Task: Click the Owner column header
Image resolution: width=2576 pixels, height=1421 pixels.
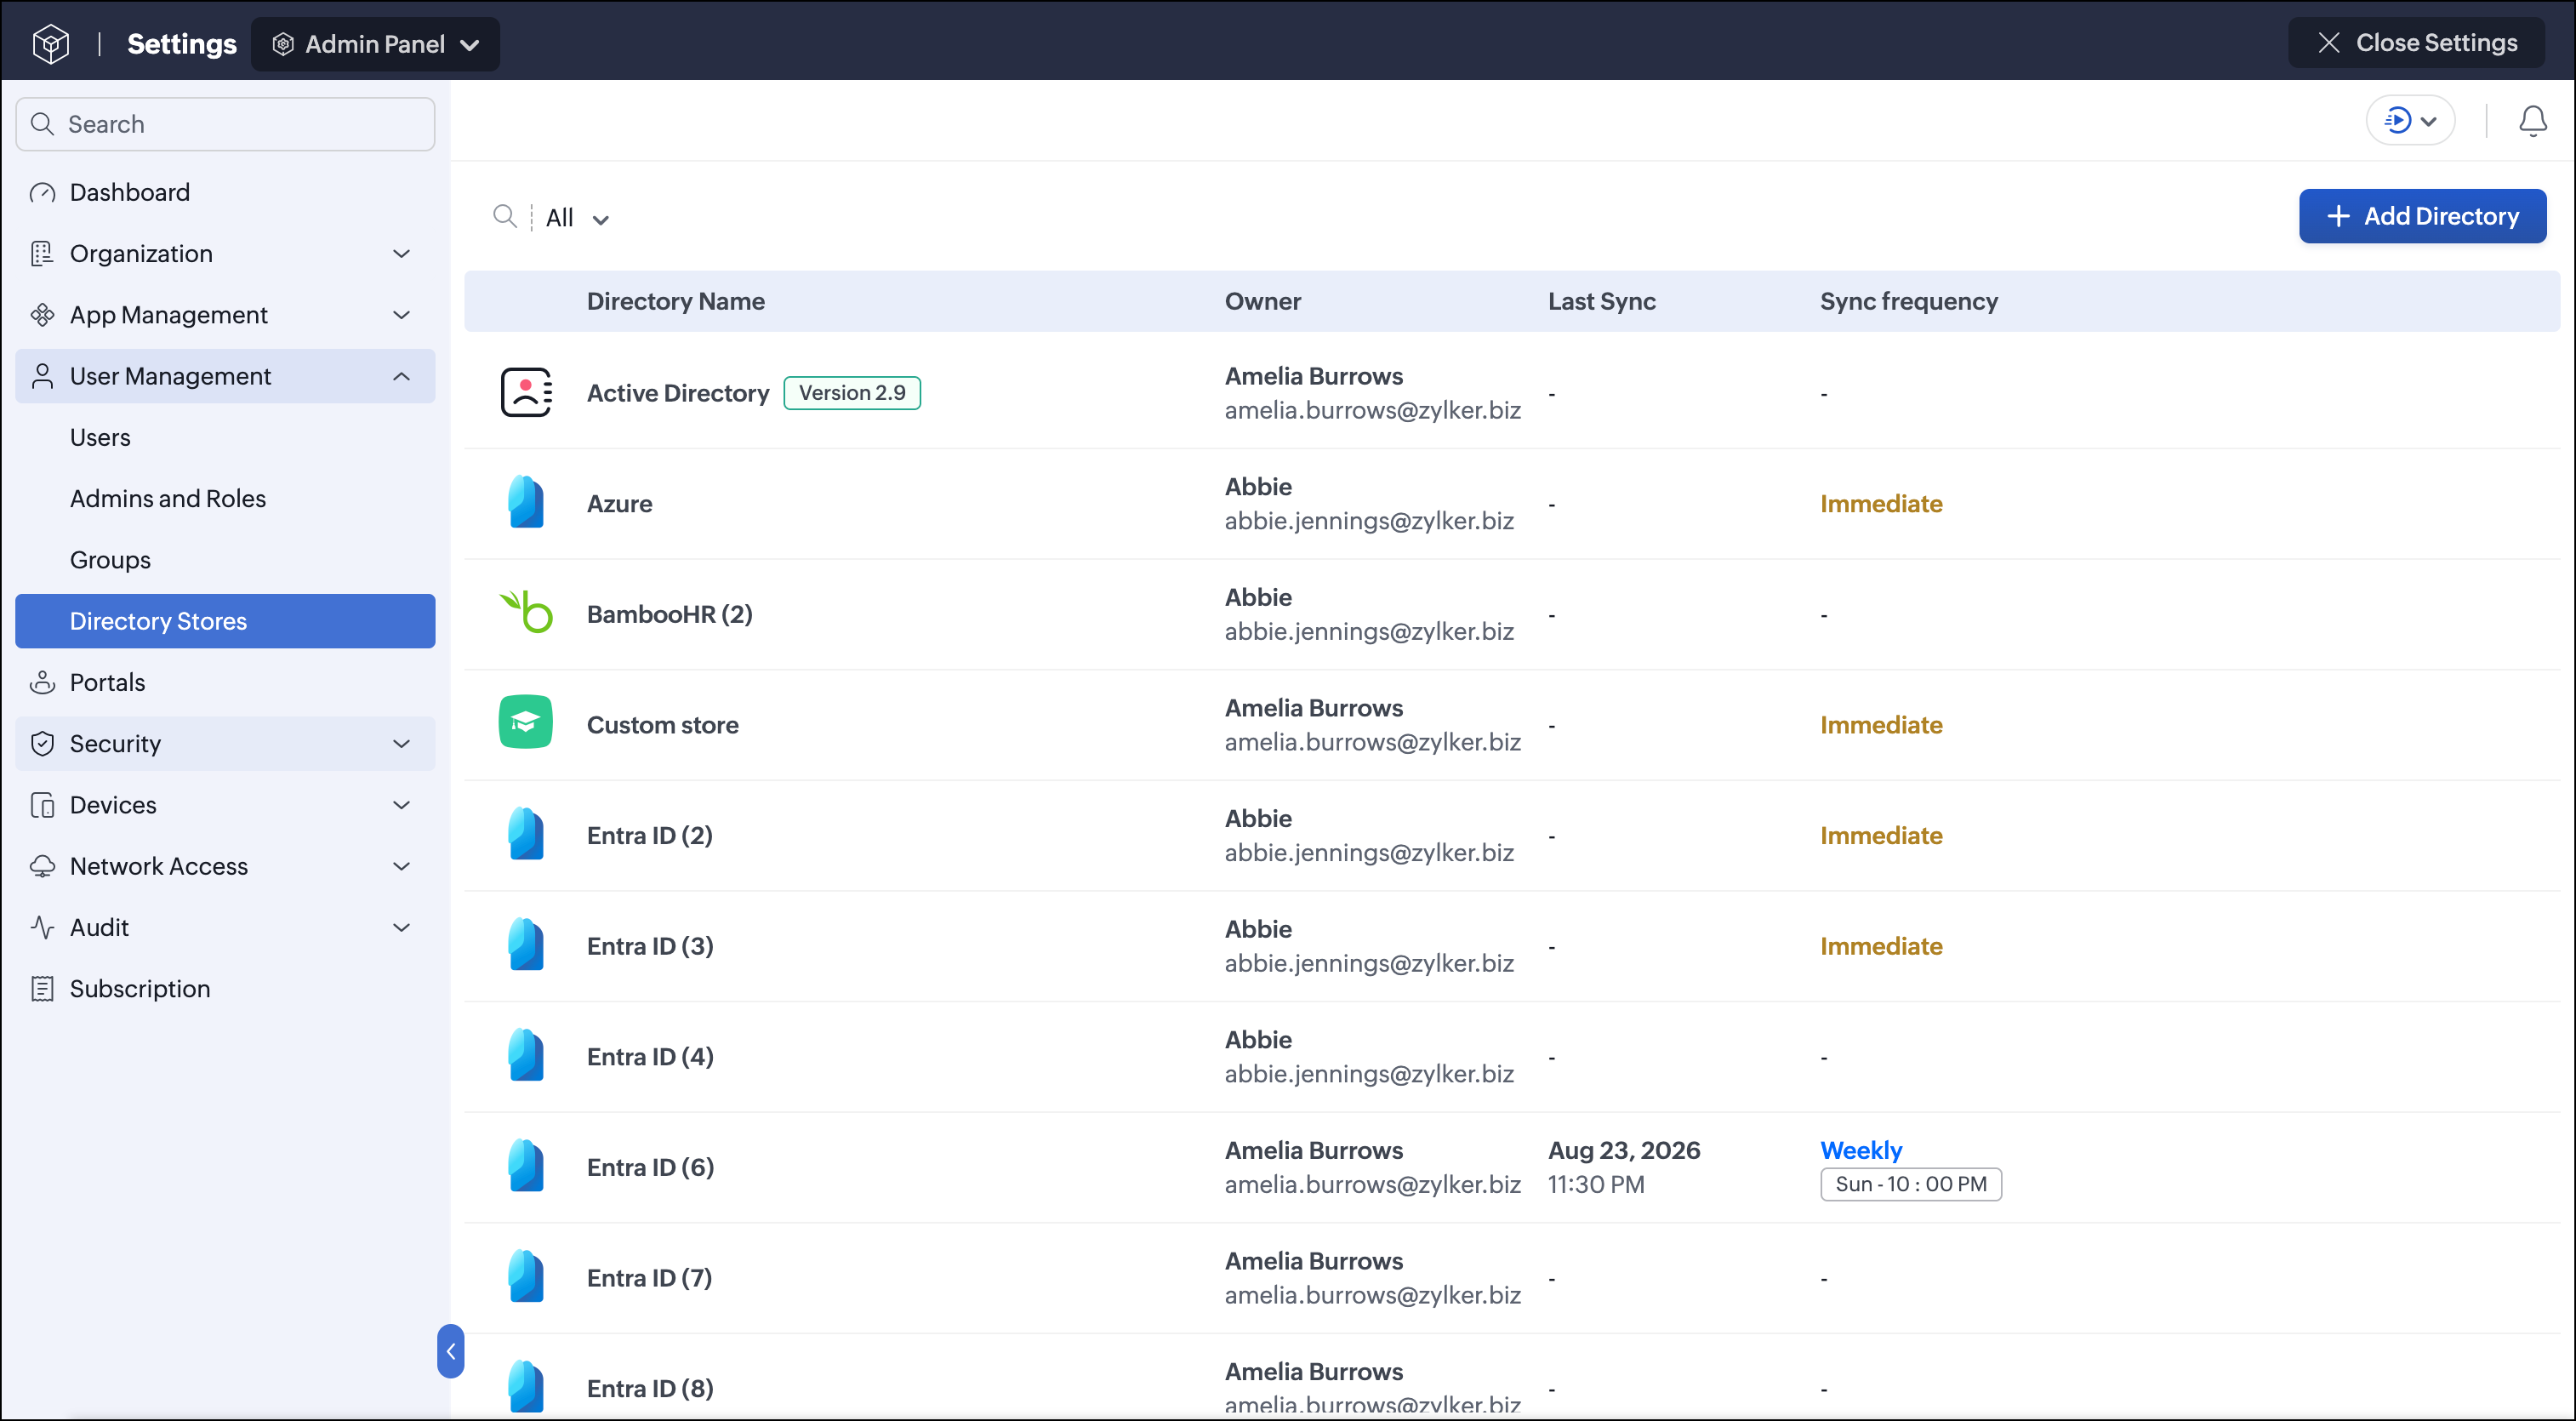Action: [x=1263, y=301]
